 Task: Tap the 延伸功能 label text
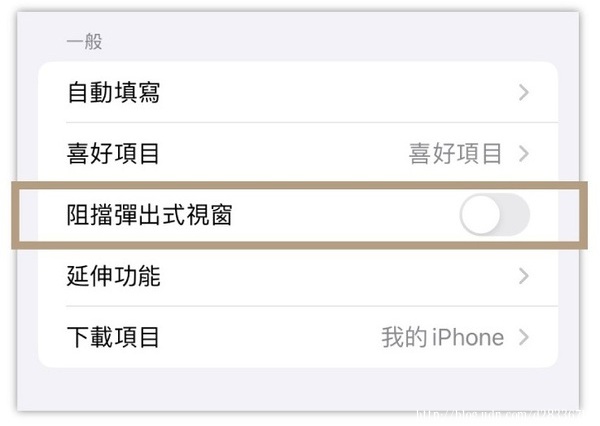pos(113,276)
